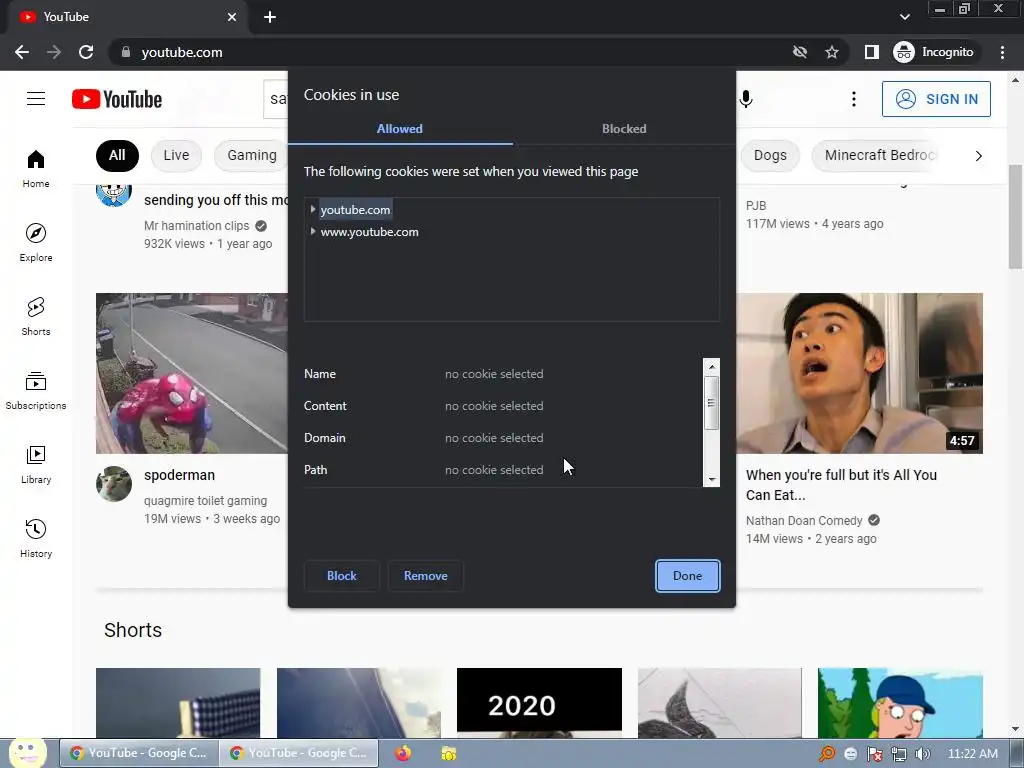
Task: Reload the page
Action: click(86, 52)
